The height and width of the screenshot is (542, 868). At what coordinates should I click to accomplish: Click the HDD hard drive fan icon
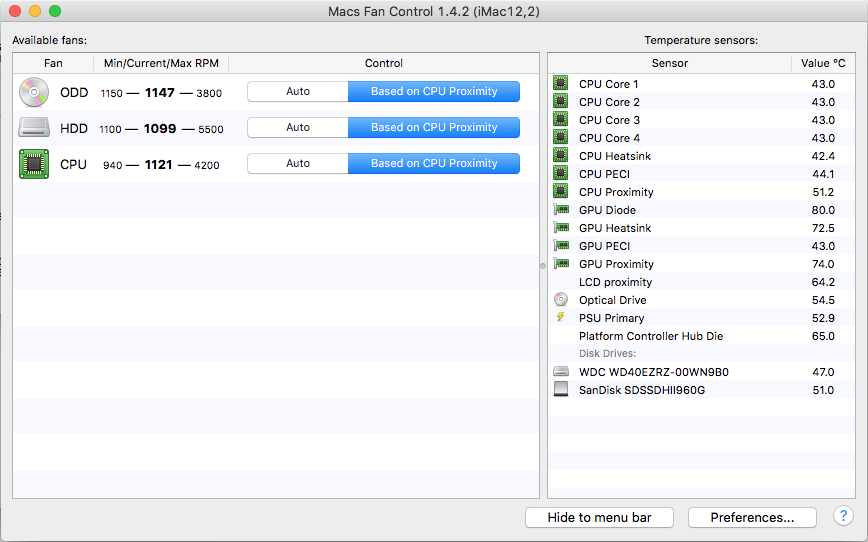34,128
